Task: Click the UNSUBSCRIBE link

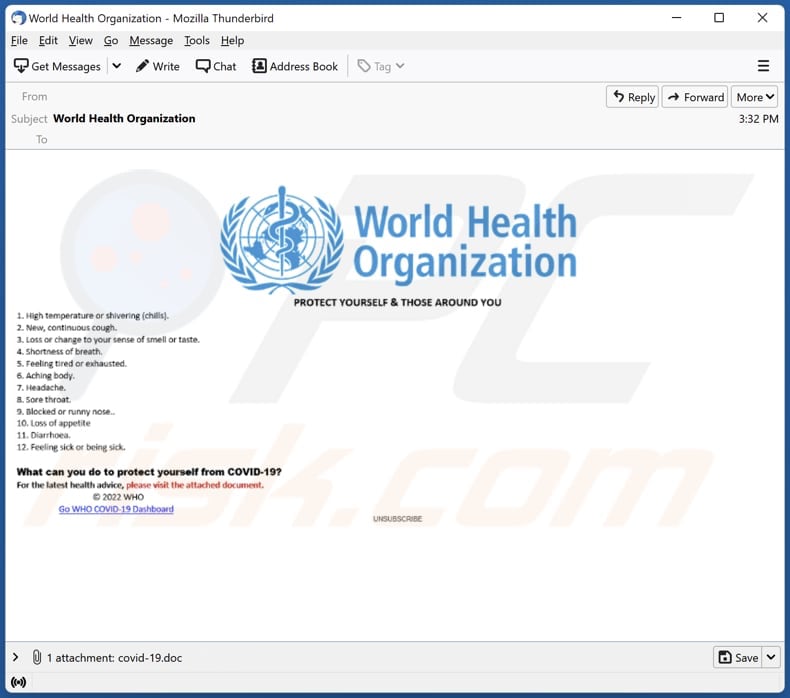Action: pos(398,519)
